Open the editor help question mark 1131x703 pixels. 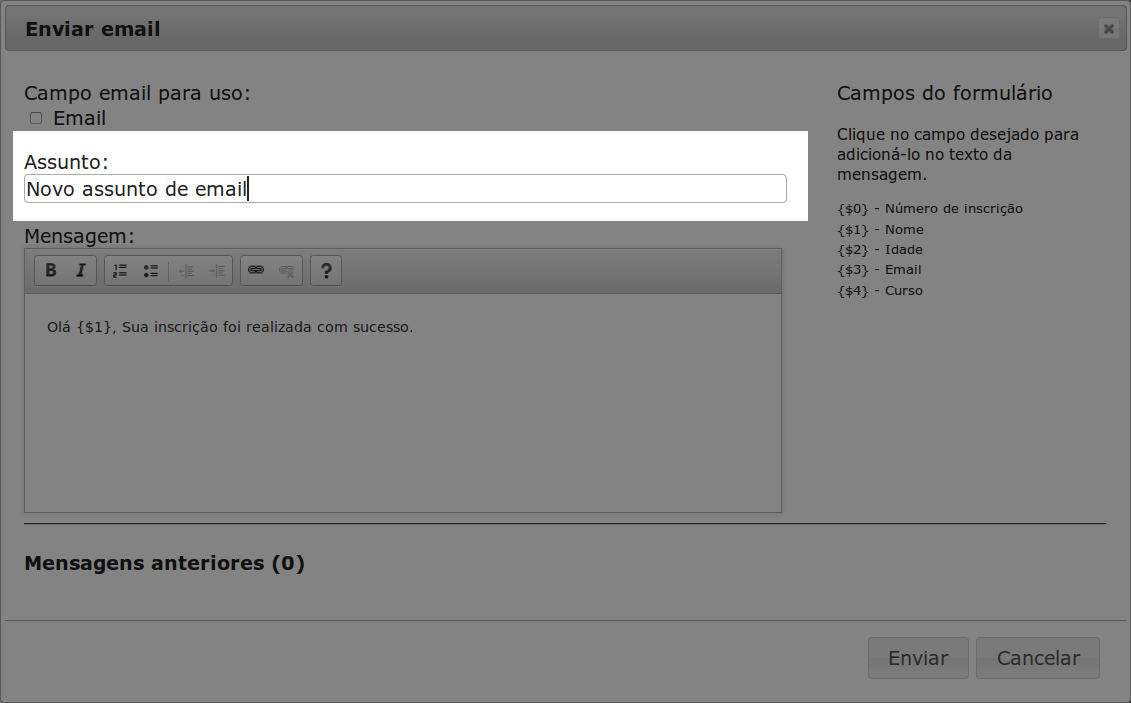[326, 271]
